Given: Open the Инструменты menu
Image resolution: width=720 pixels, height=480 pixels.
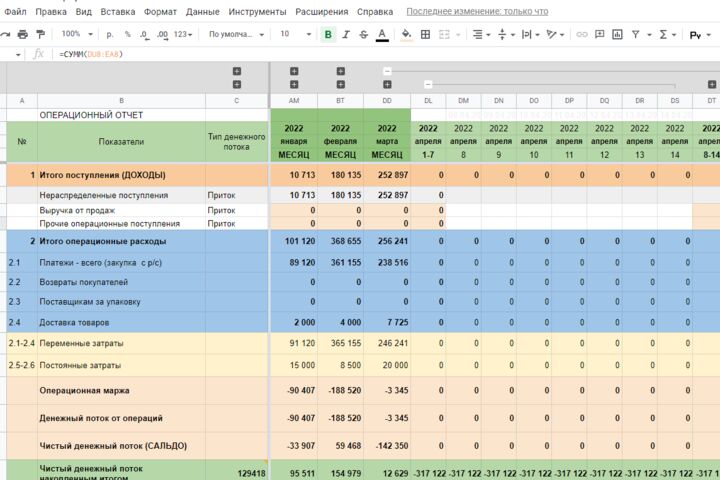Looking at the screenshot, I should pos(257,11).
